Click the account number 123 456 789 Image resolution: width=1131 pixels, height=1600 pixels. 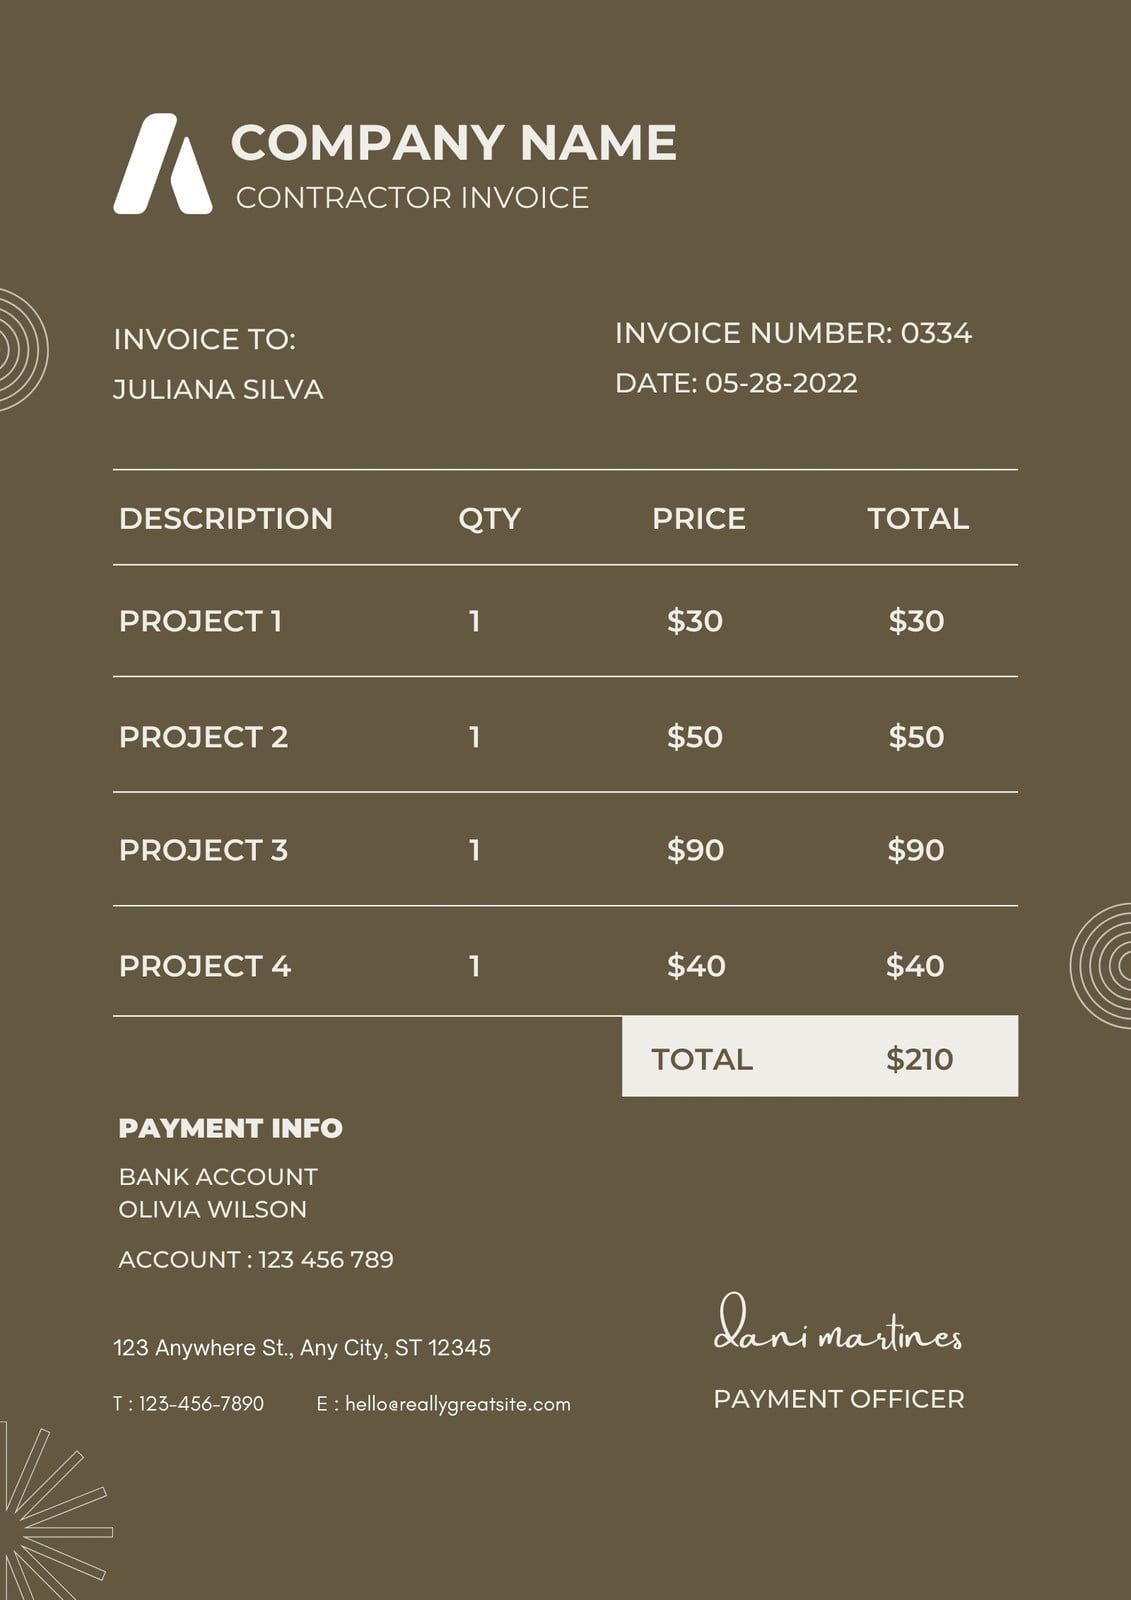coord(326,1259)
